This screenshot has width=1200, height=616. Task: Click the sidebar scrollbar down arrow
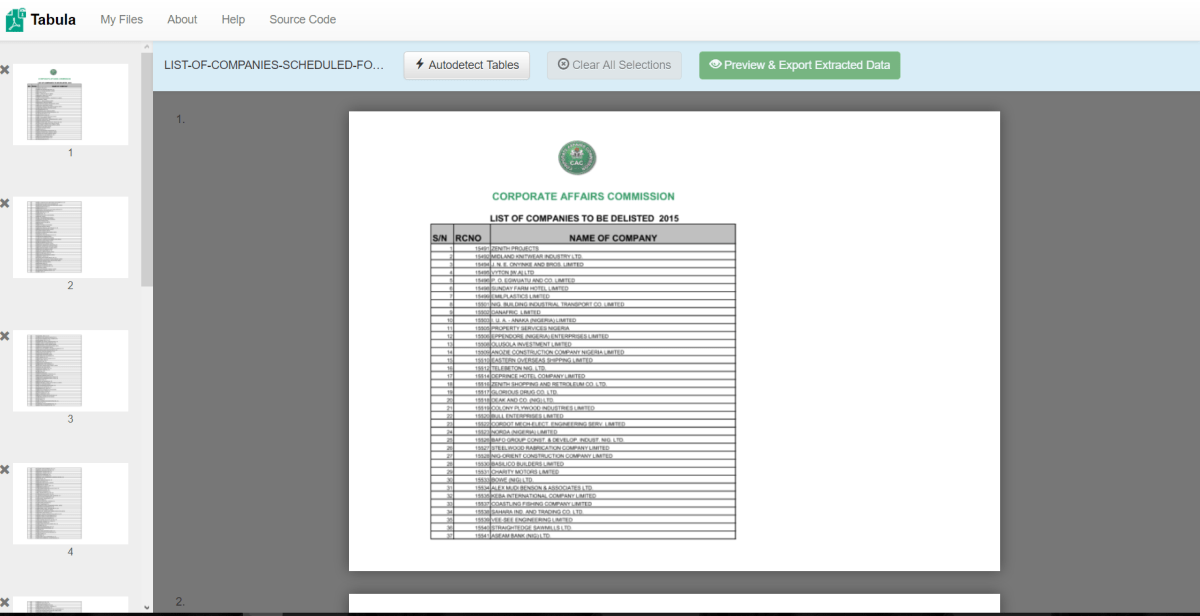click(x=147, y=606)
